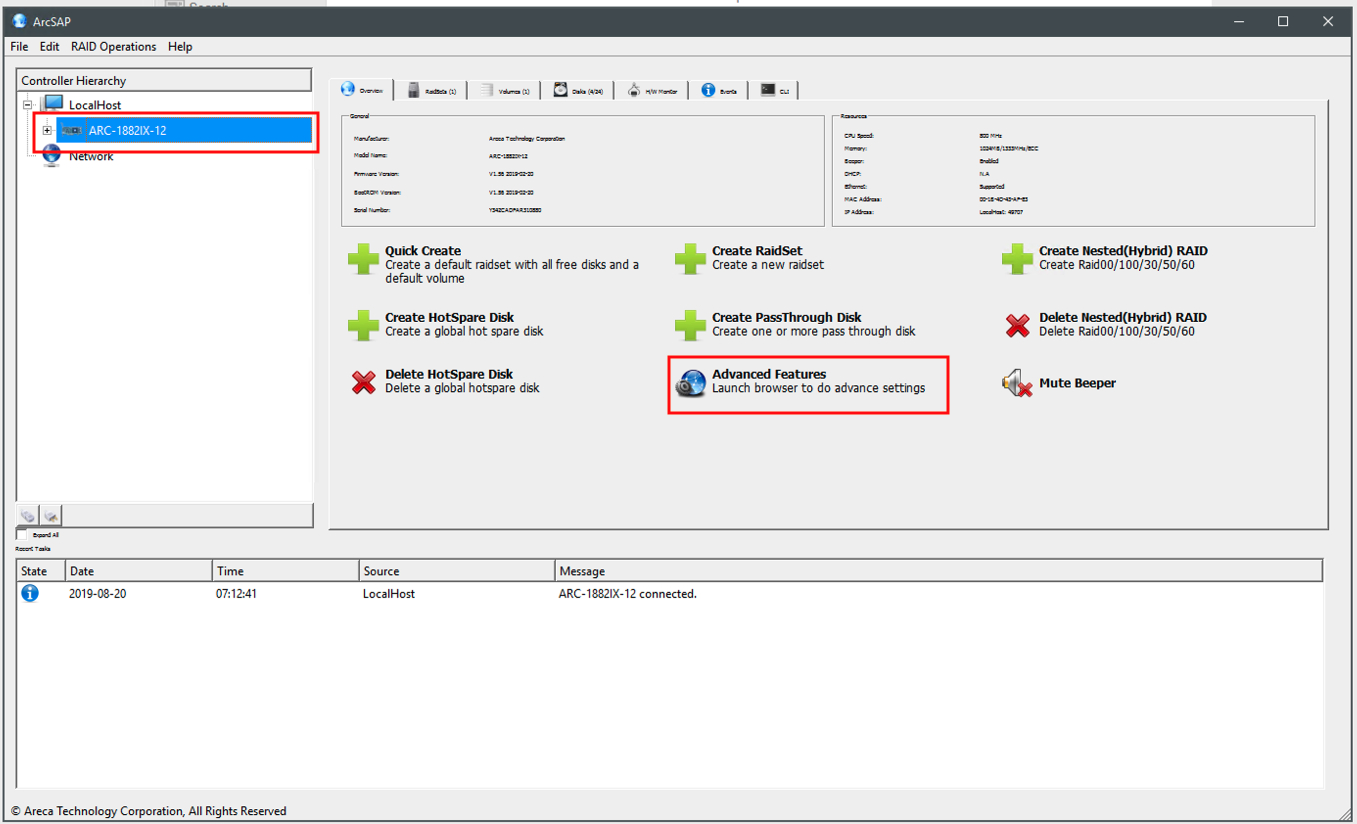This screenshot has height=824, width=1357.
Task: Click the blue info icon in the State column
Action: (31, 594)
